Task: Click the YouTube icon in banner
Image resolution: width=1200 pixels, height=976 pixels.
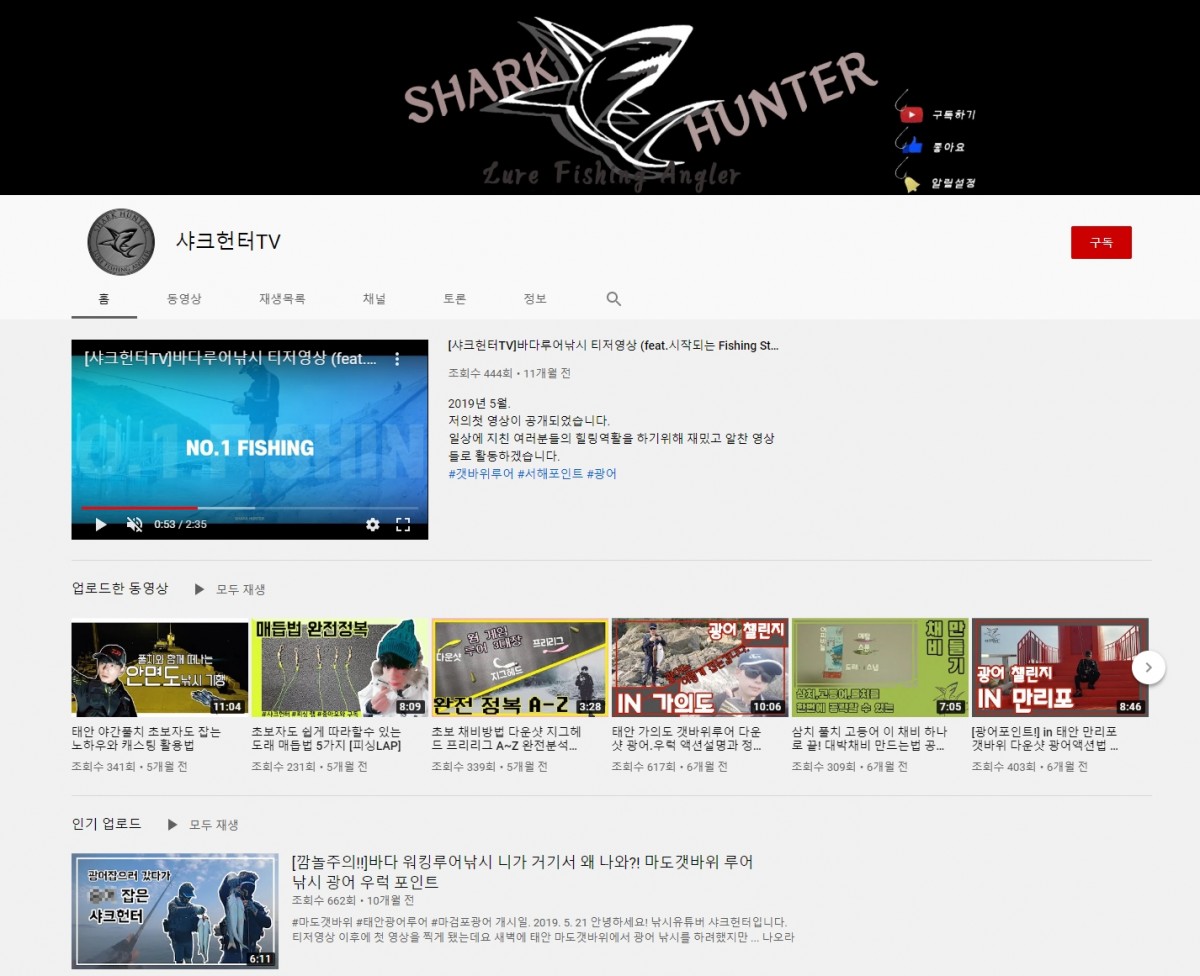Action: (911, 115)
